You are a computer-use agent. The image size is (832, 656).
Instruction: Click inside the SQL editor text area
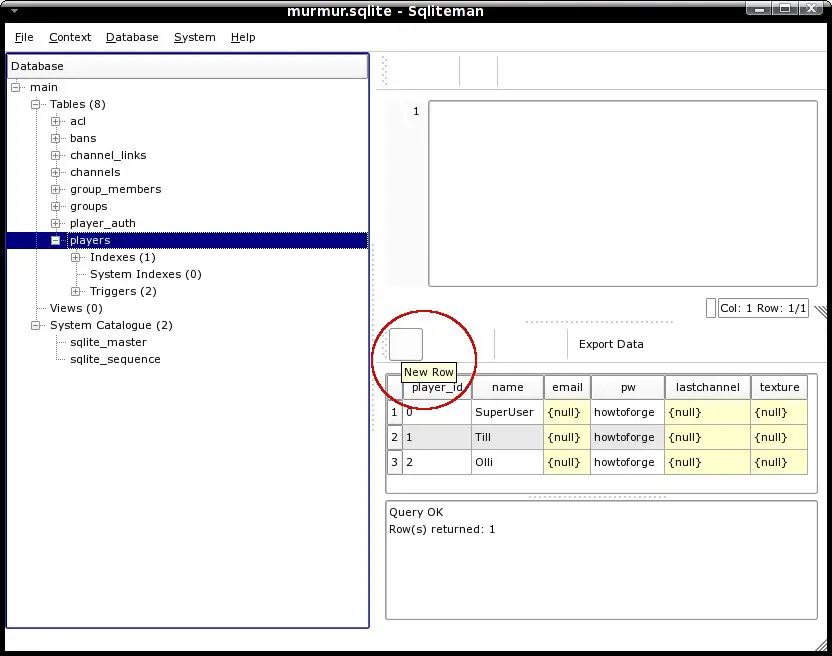(x=623, y=194)
